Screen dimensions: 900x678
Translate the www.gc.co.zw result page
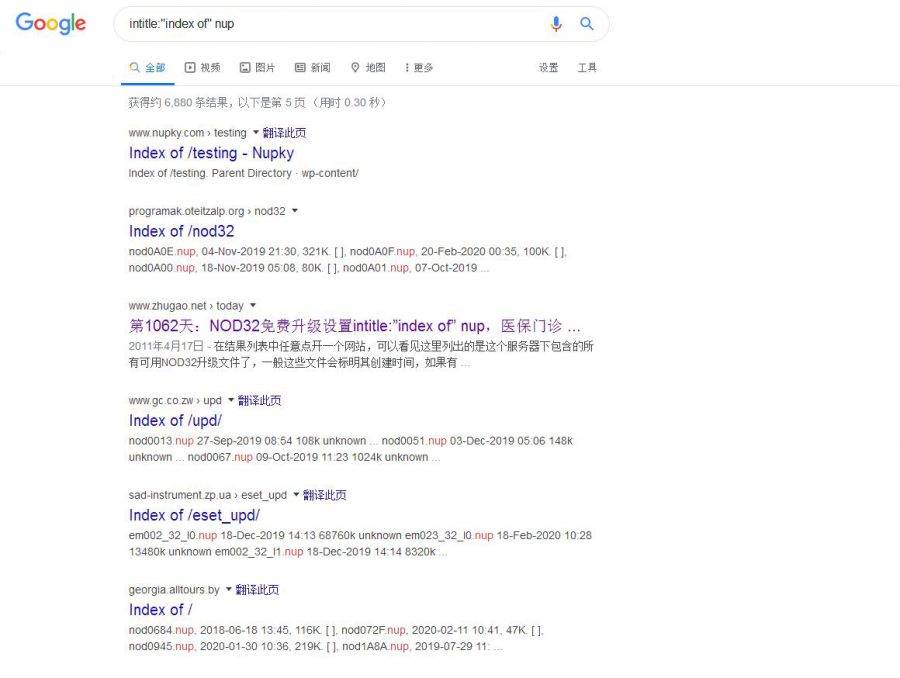[x=259, y=400]
